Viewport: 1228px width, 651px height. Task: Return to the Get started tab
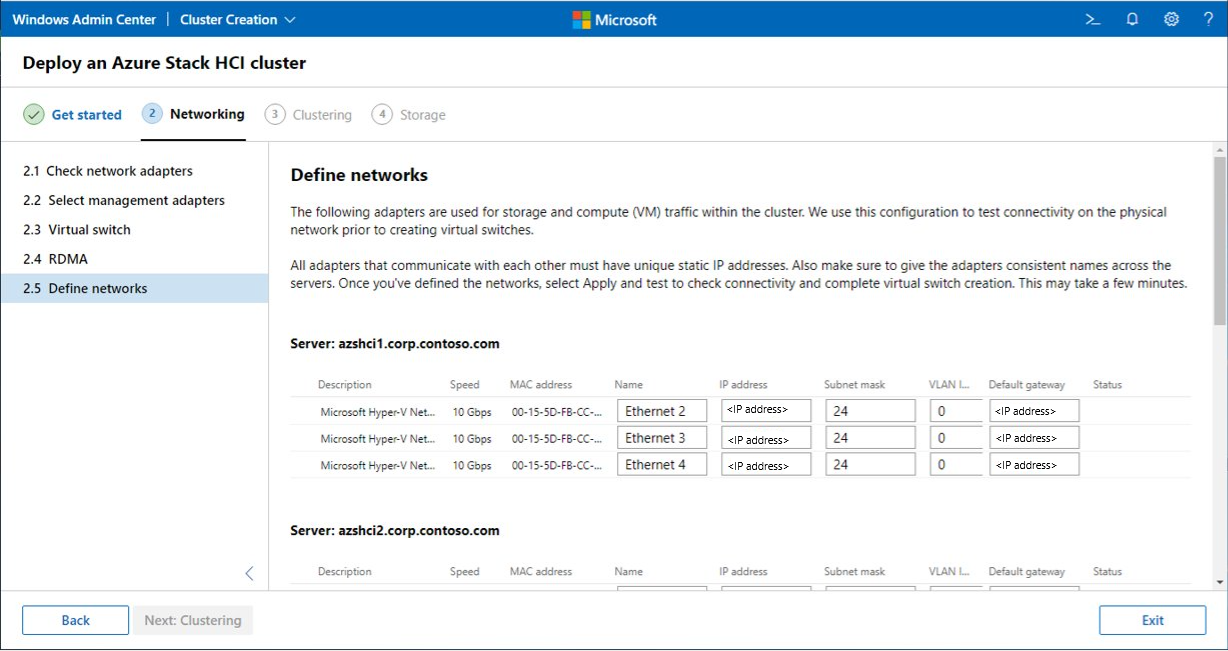coord(85,114)
